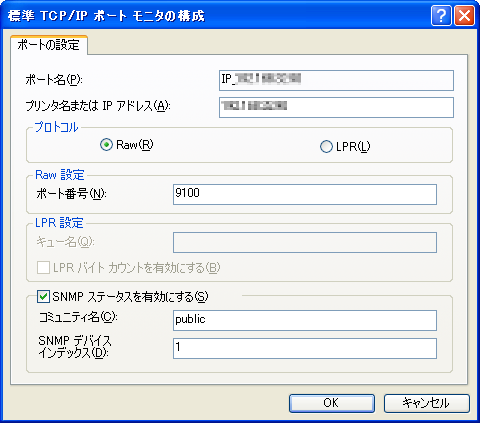The width and height of the screenshot is (480, 423).
Task: Click the キュー名(Q) input field
Action: click(x=305, y=242)
